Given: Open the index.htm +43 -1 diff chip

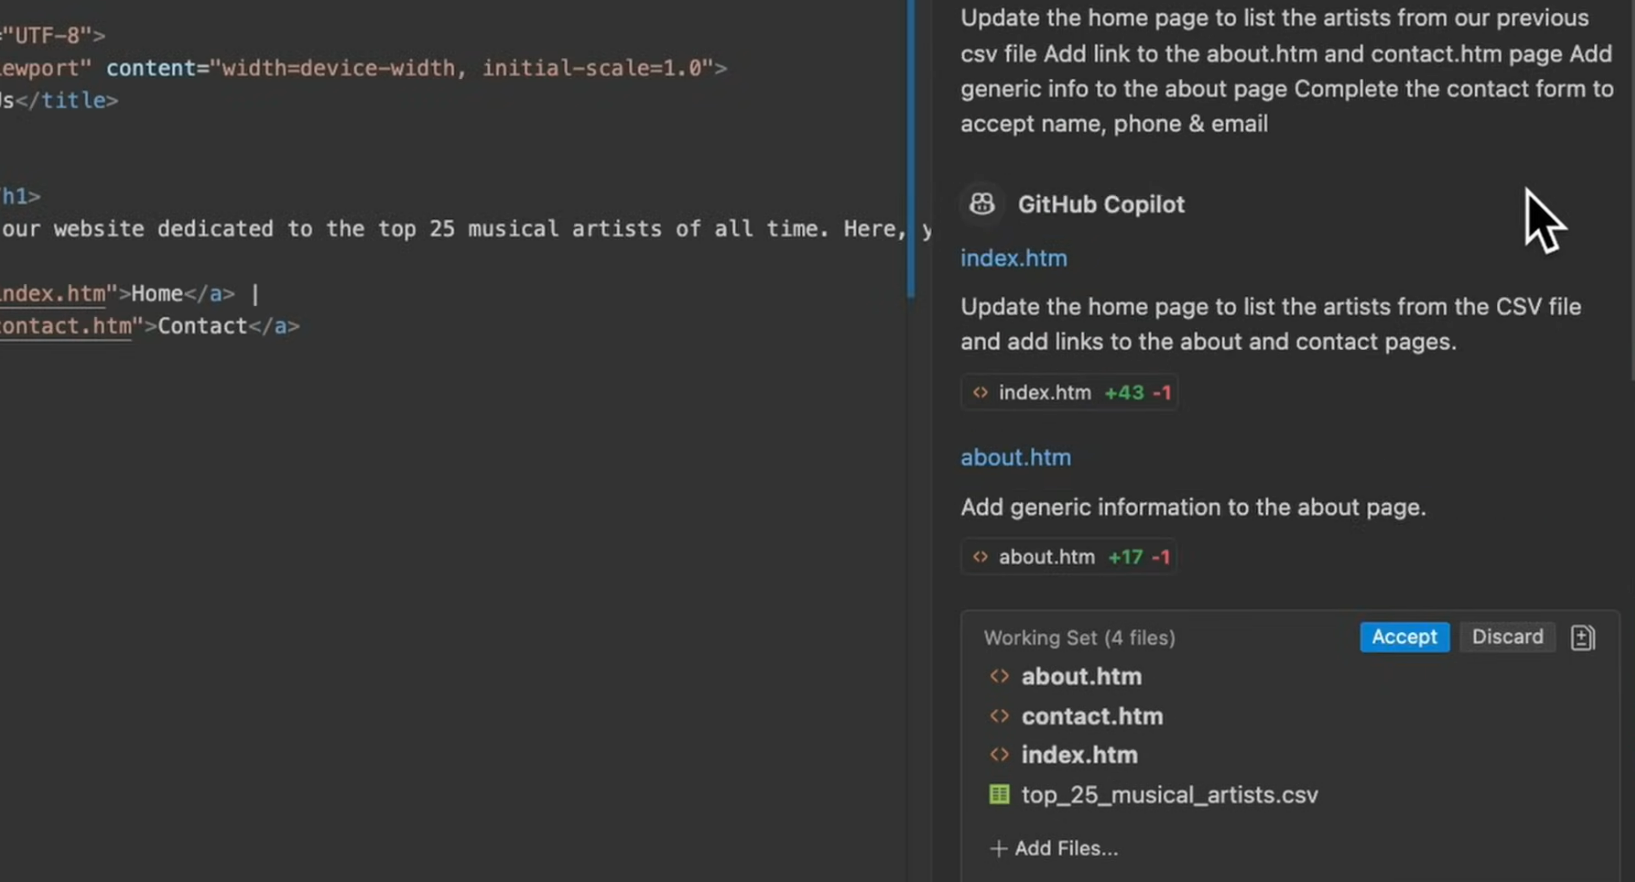Looking at the screenshot, I should [x=1070, y=393].
